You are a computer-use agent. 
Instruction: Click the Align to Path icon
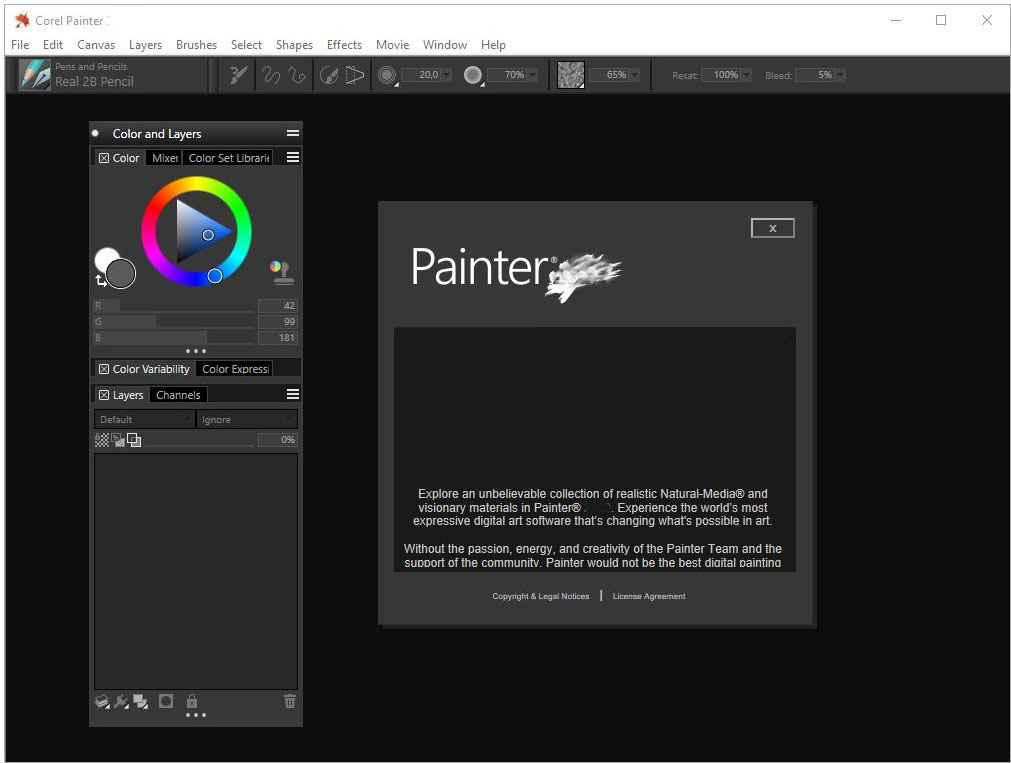[x=329, y=75]
